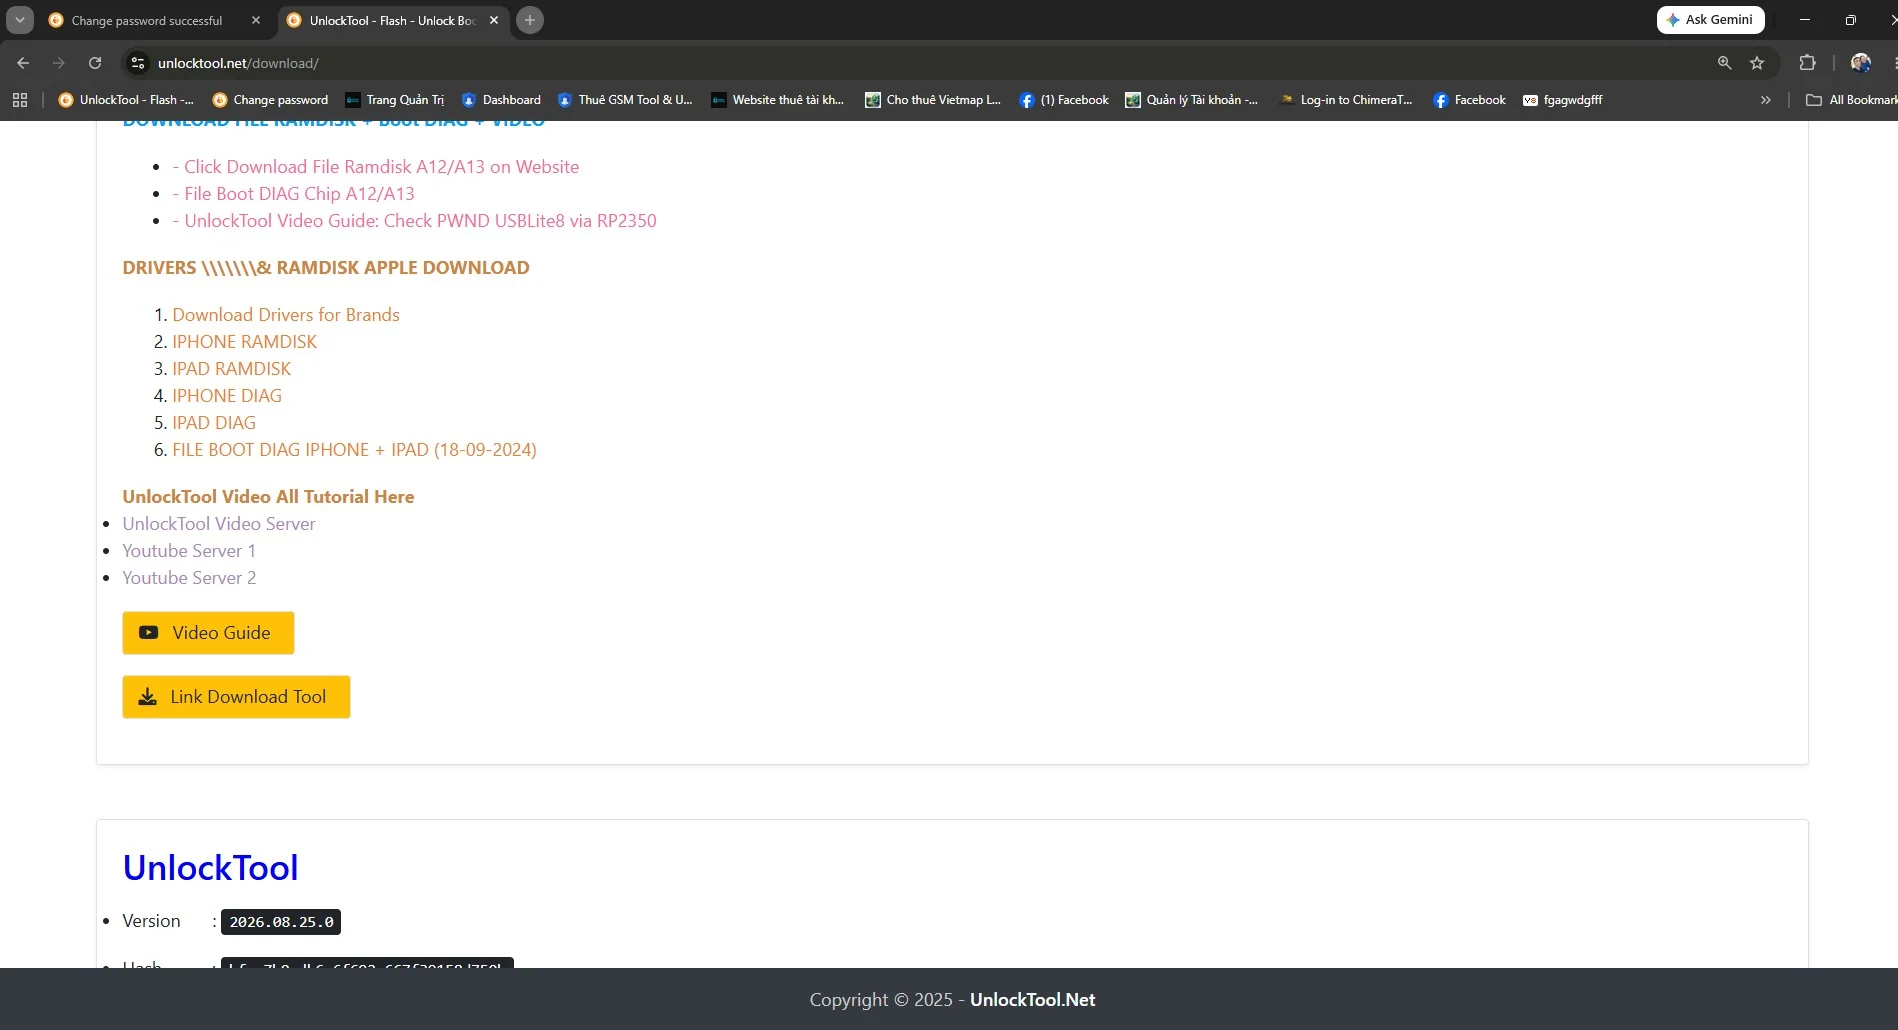This screenshot has height=1030, width=1898.
Task: Open the 'FILE BOOT DIAG IPHONE + IPAD (18-09-2024)' link
Action: [x=354, y=450]
